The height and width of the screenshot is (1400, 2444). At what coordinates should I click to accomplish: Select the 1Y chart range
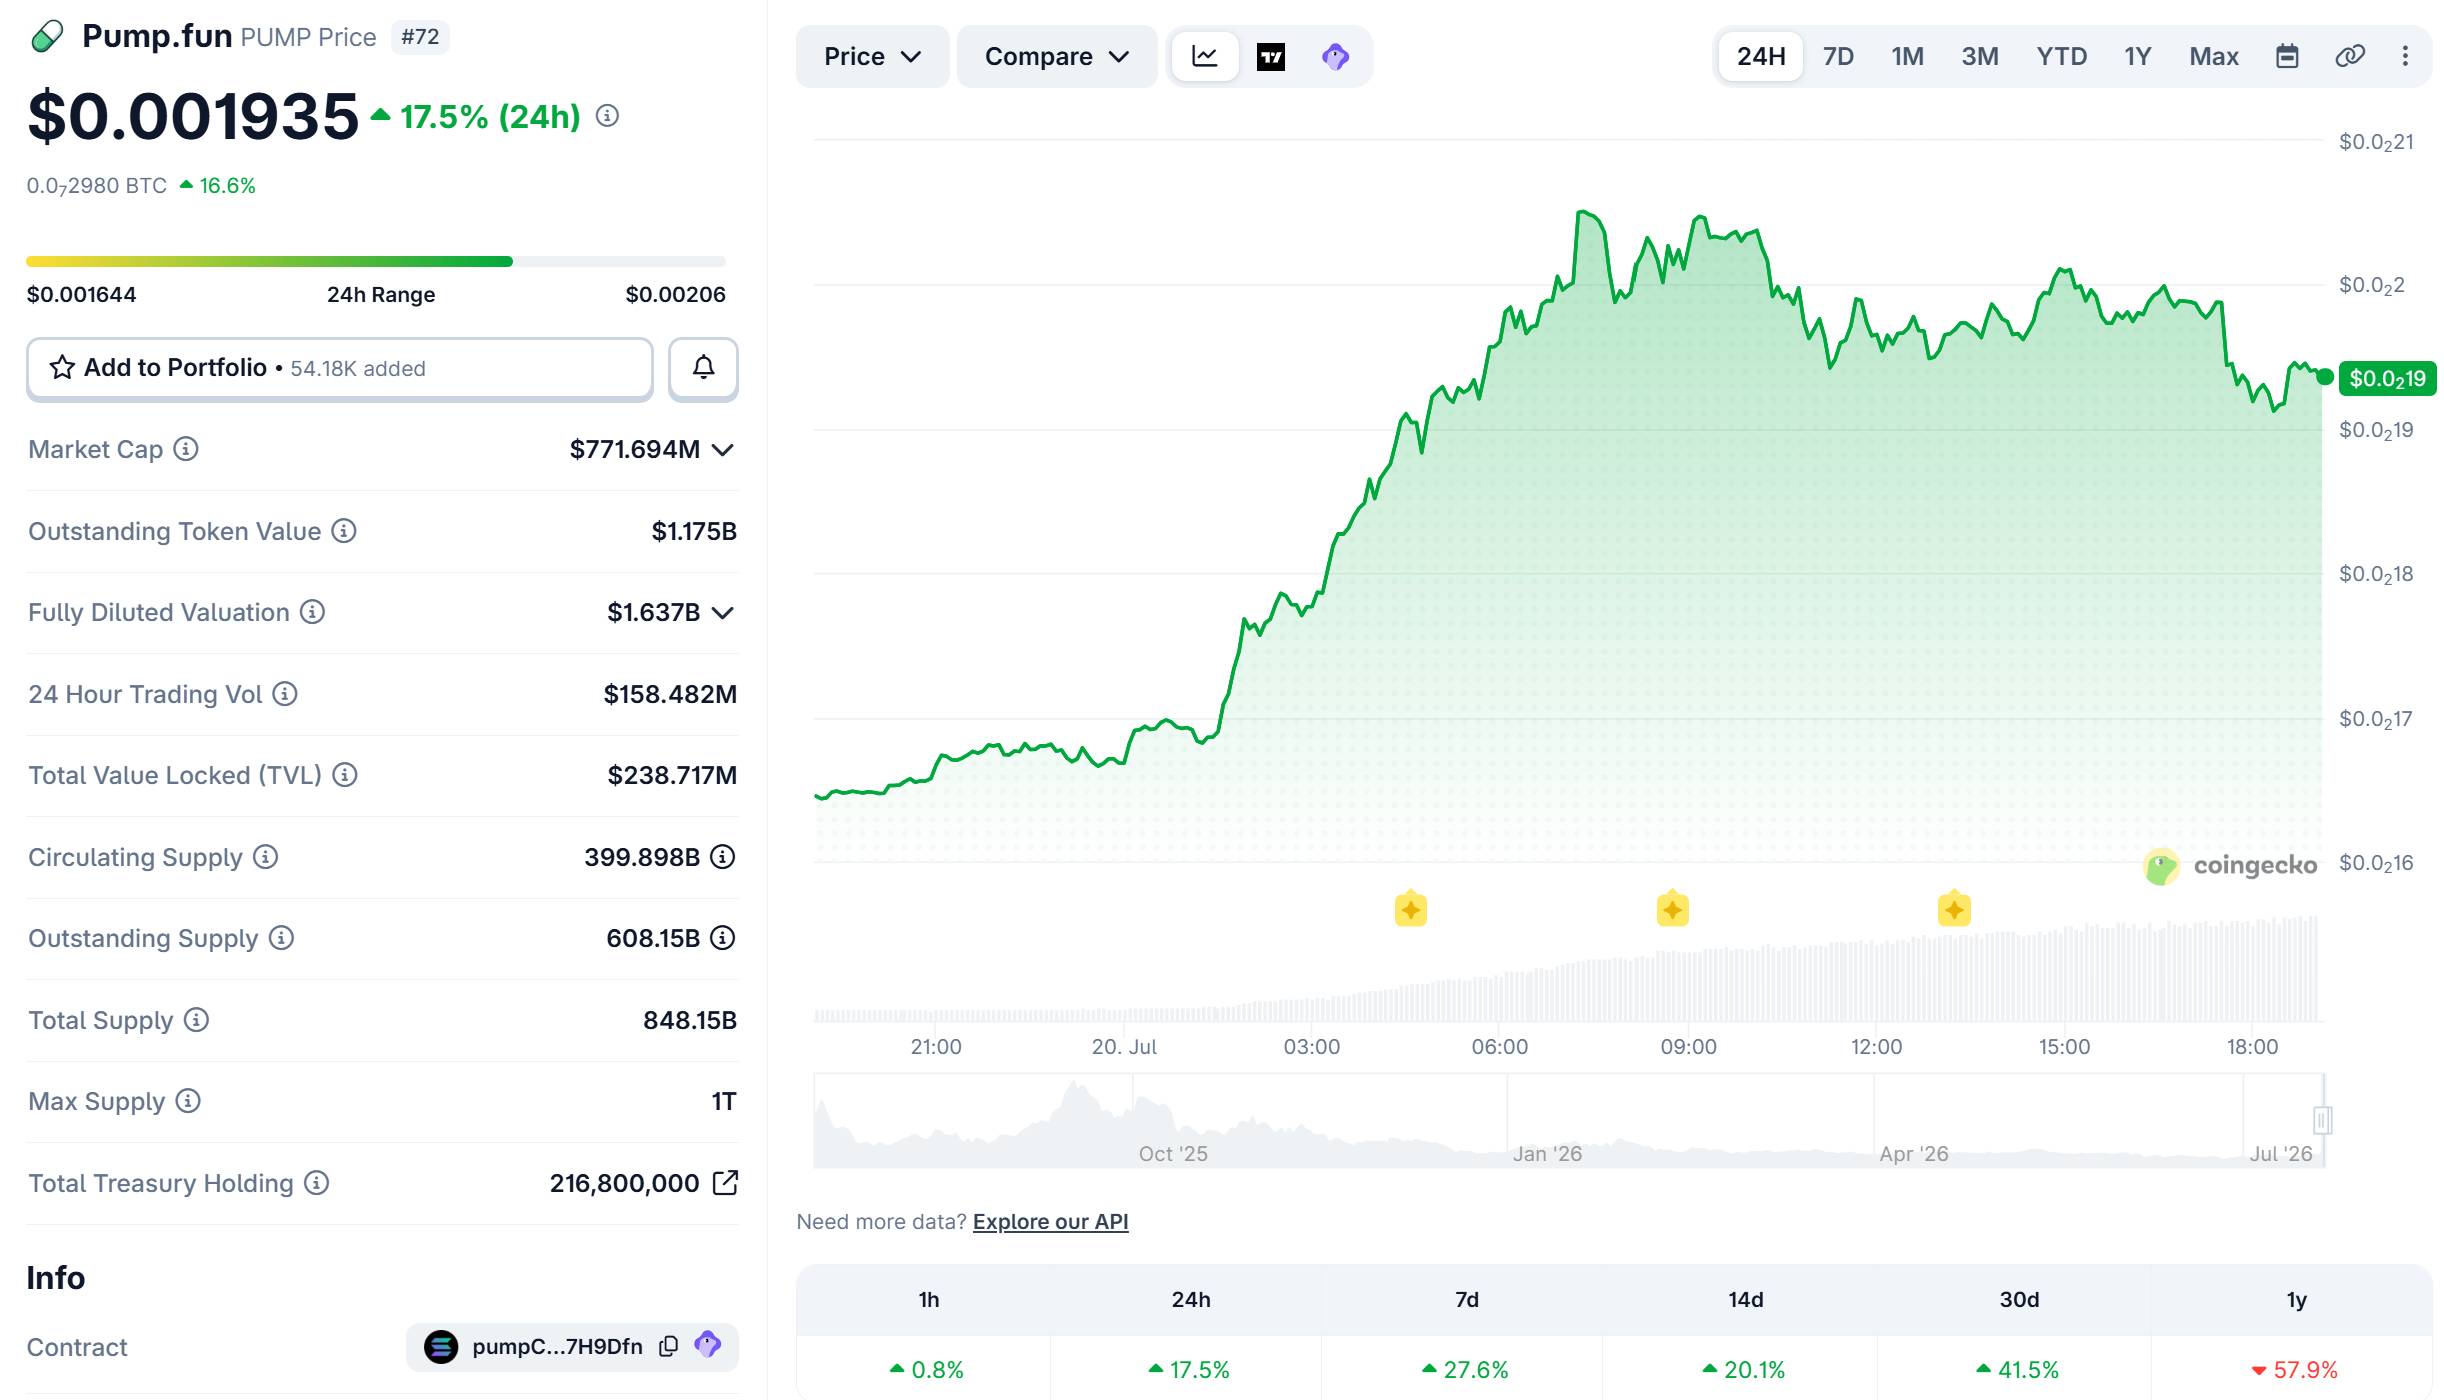(x=2138, y=56)
